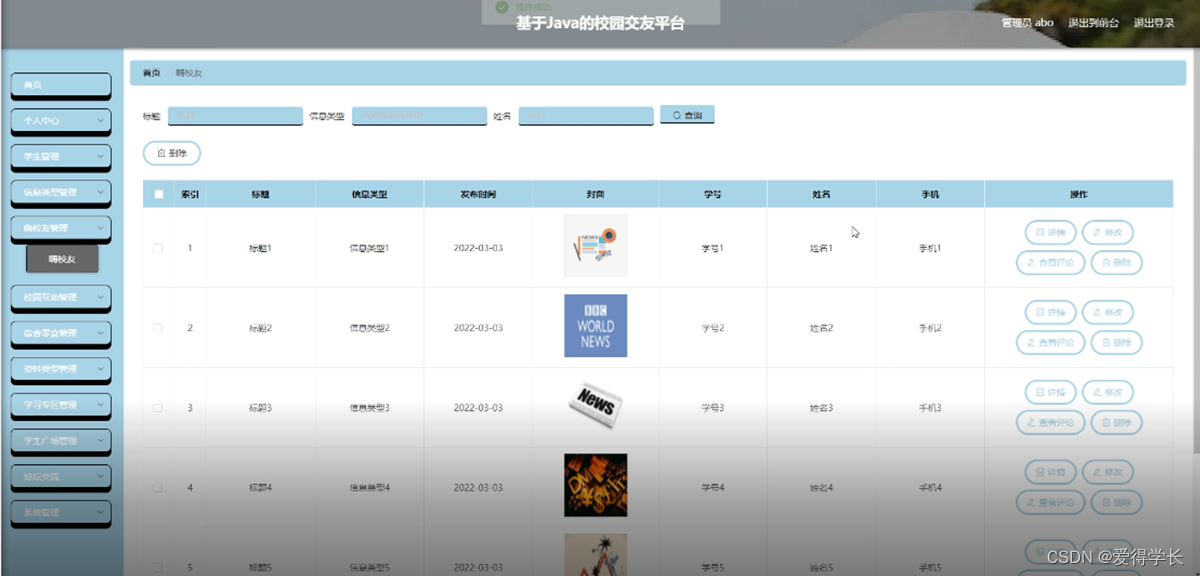Check the checkbox for row 1
Screen dimensions: 1200x576
[158, 248]
